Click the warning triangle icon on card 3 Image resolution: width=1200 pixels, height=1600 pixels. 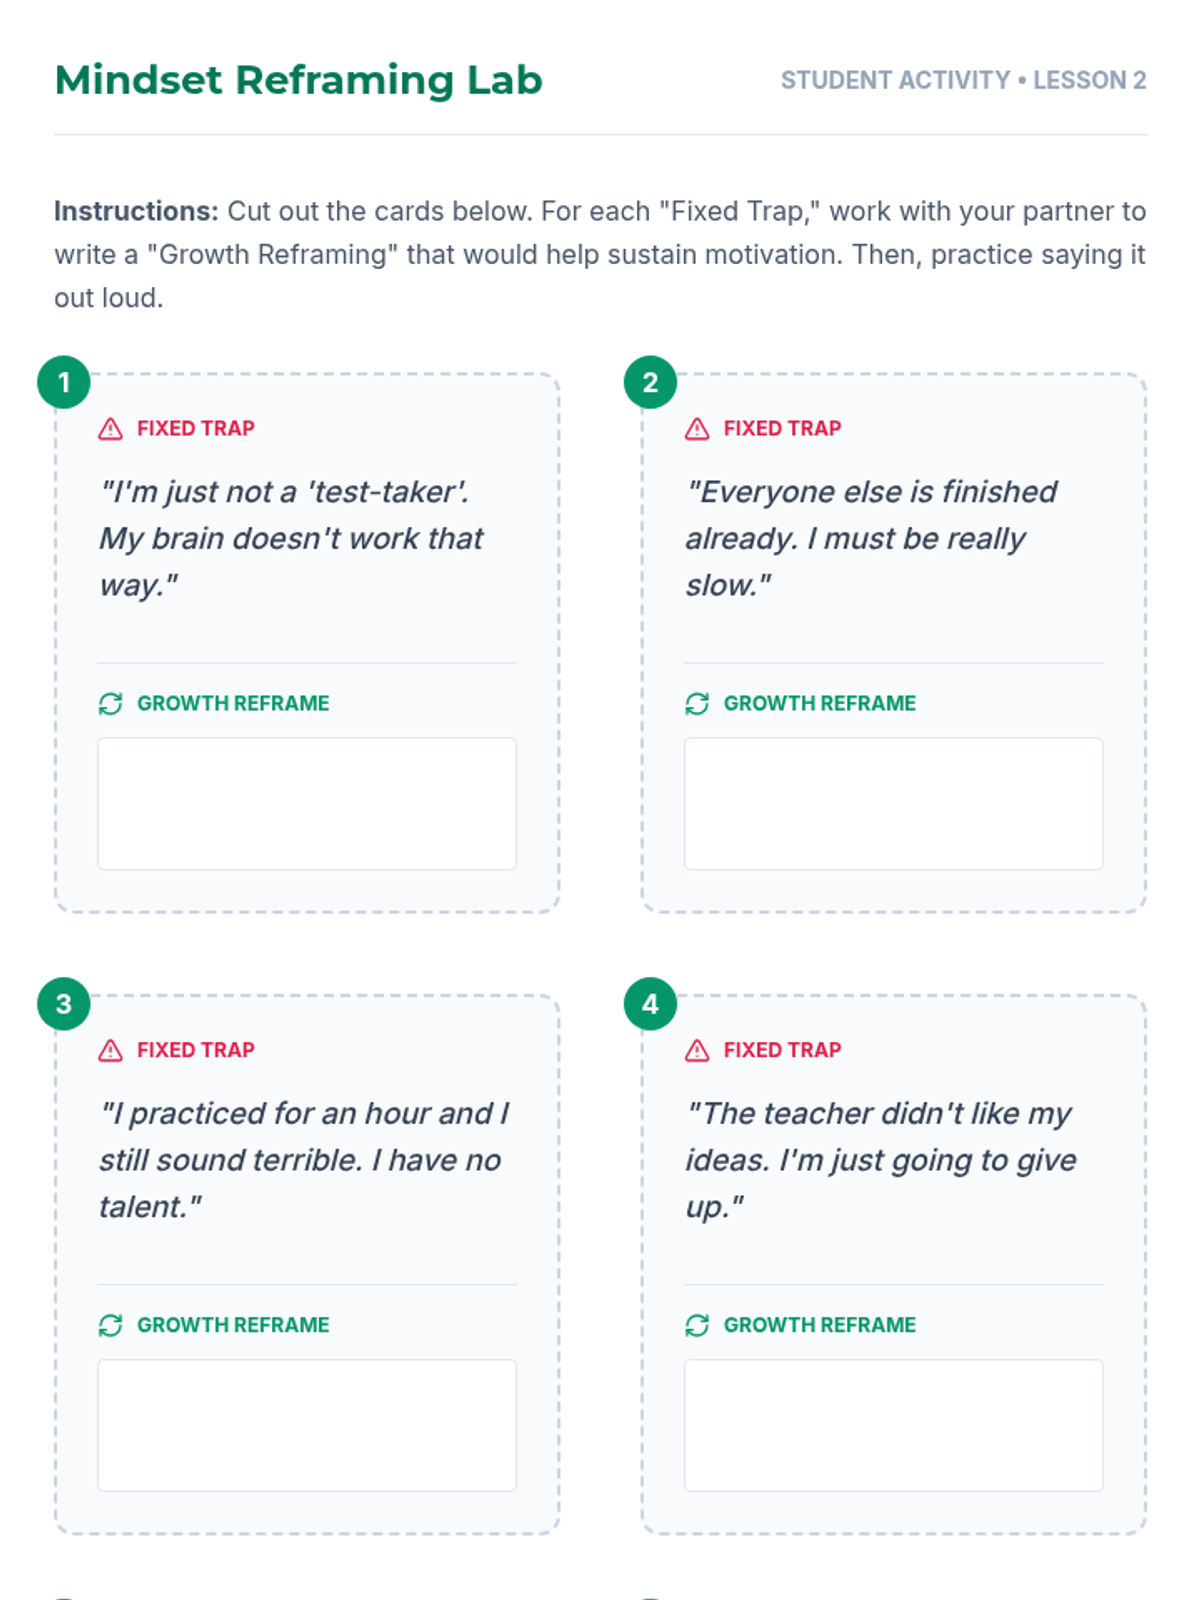pos(110,1050)
